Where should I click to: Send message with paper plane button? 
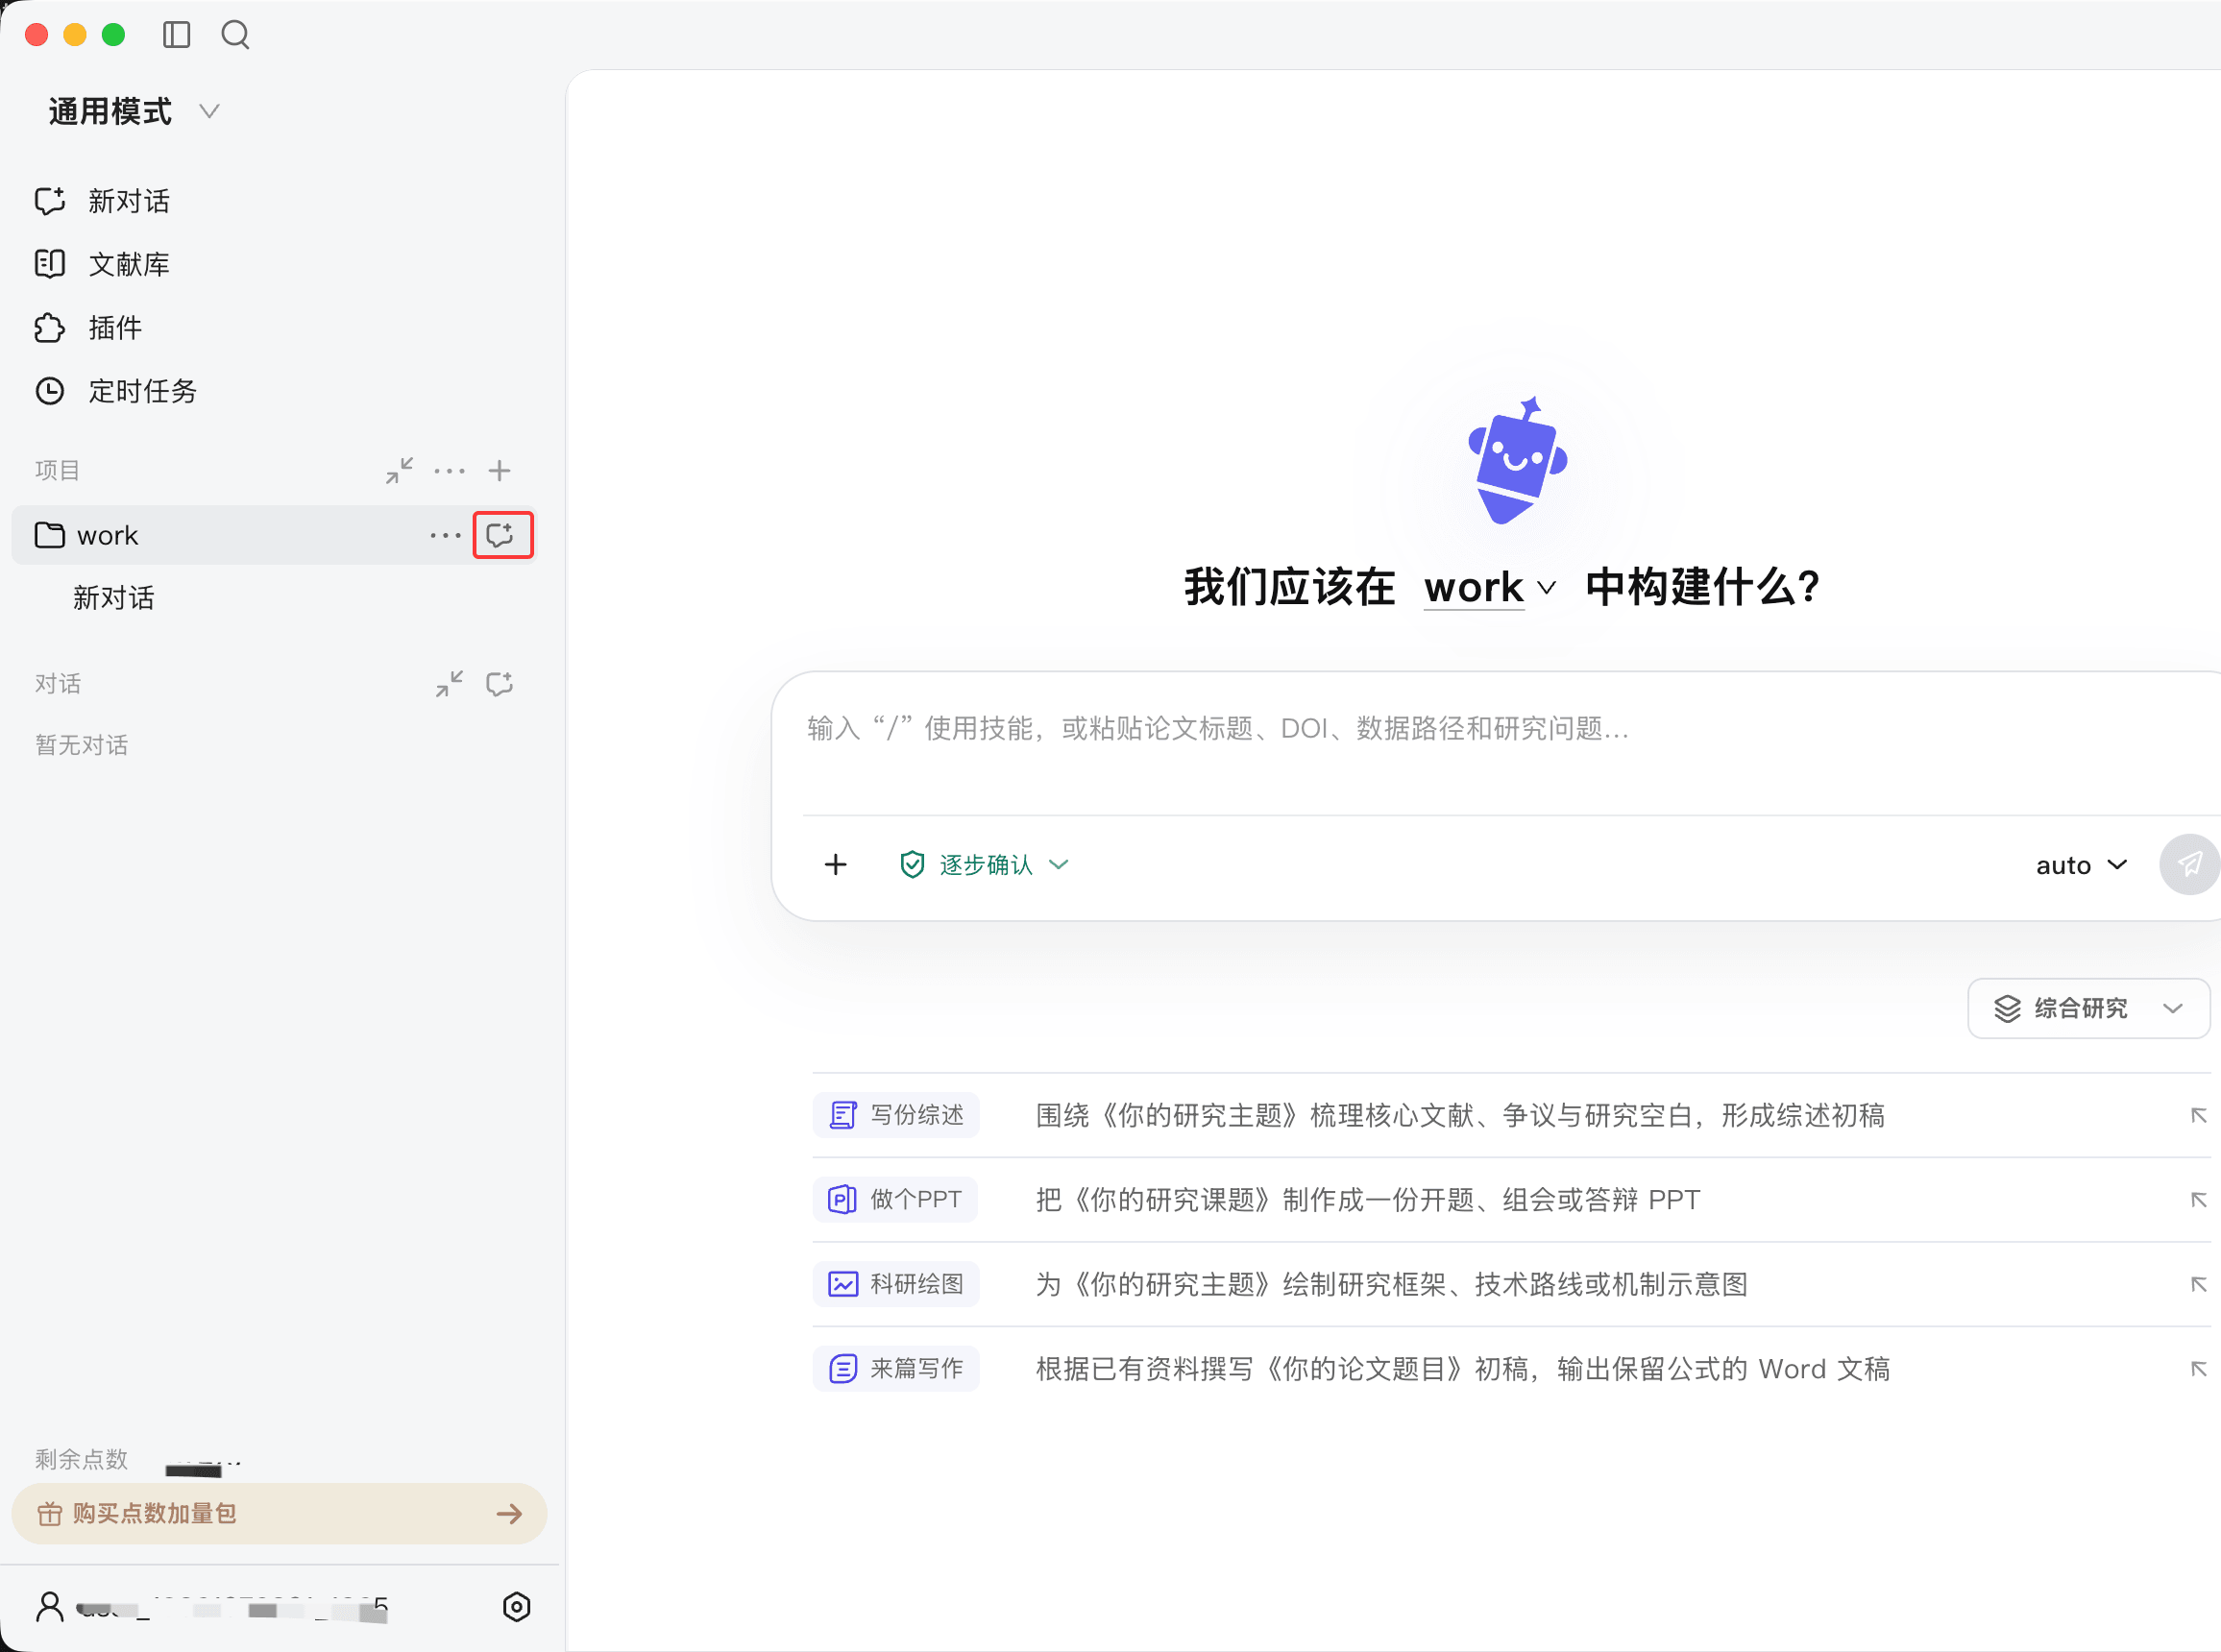[x=2189, y=864]
